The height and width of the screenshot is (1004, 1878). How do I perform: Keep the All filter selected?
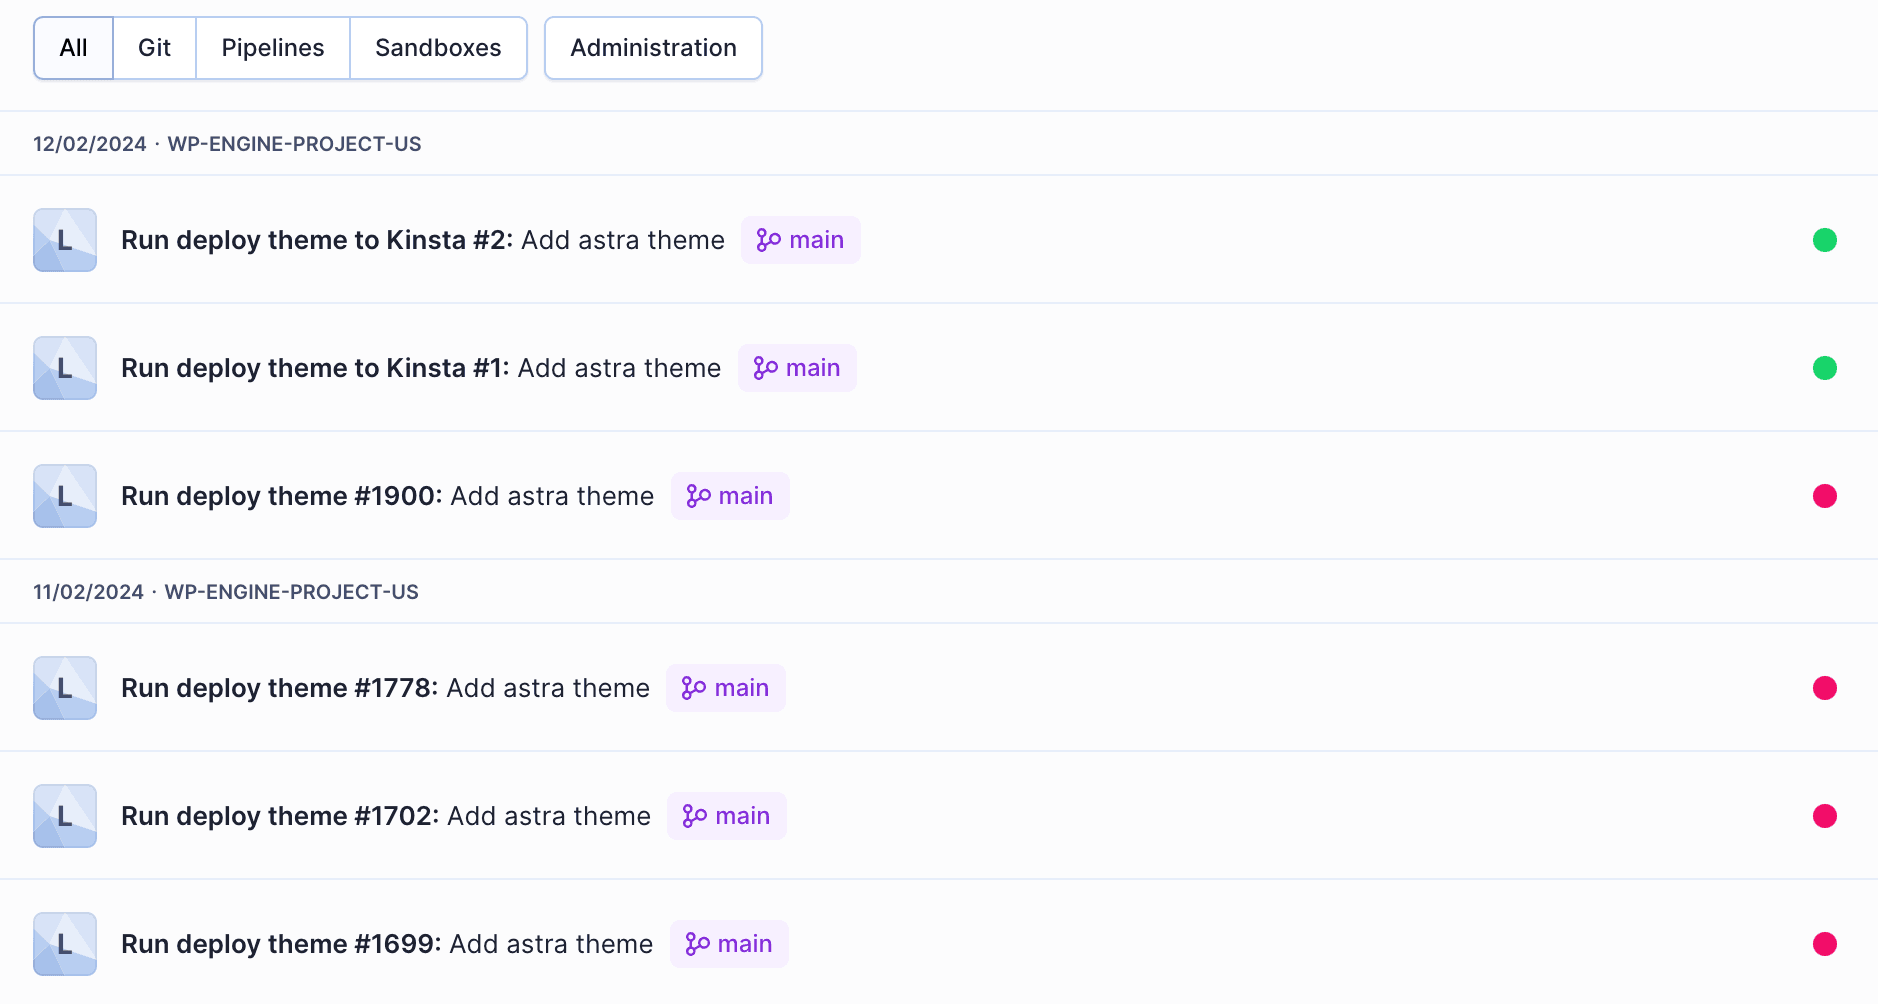coord(72,47)
